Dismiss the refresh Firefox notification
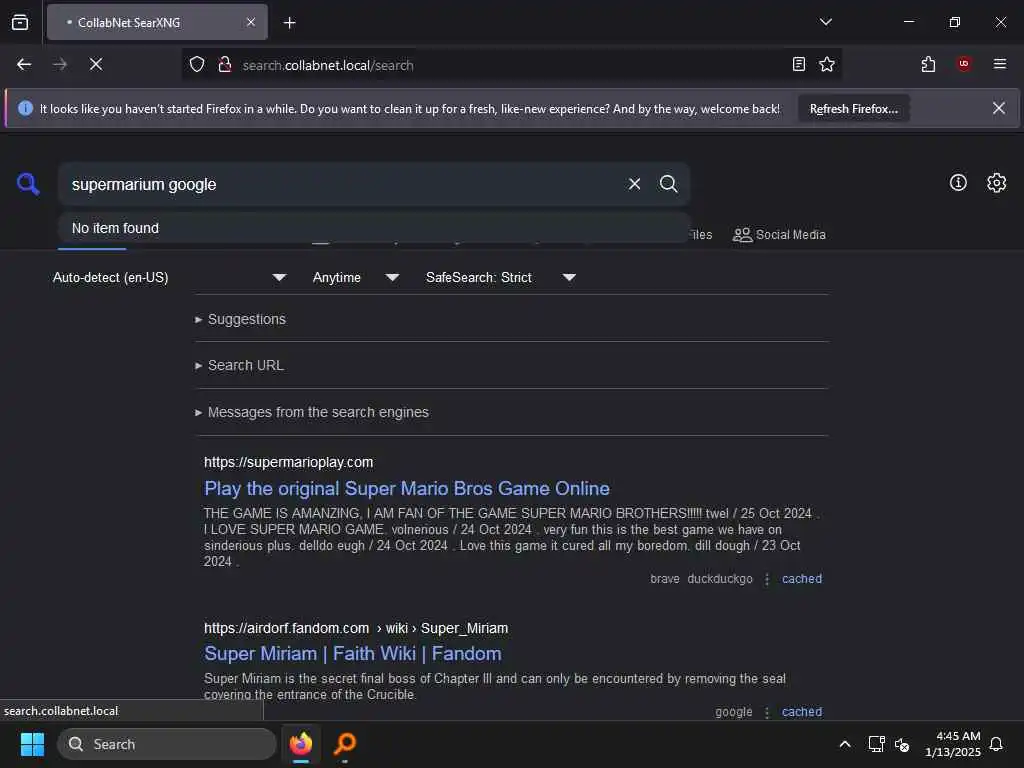 [999, 108]
